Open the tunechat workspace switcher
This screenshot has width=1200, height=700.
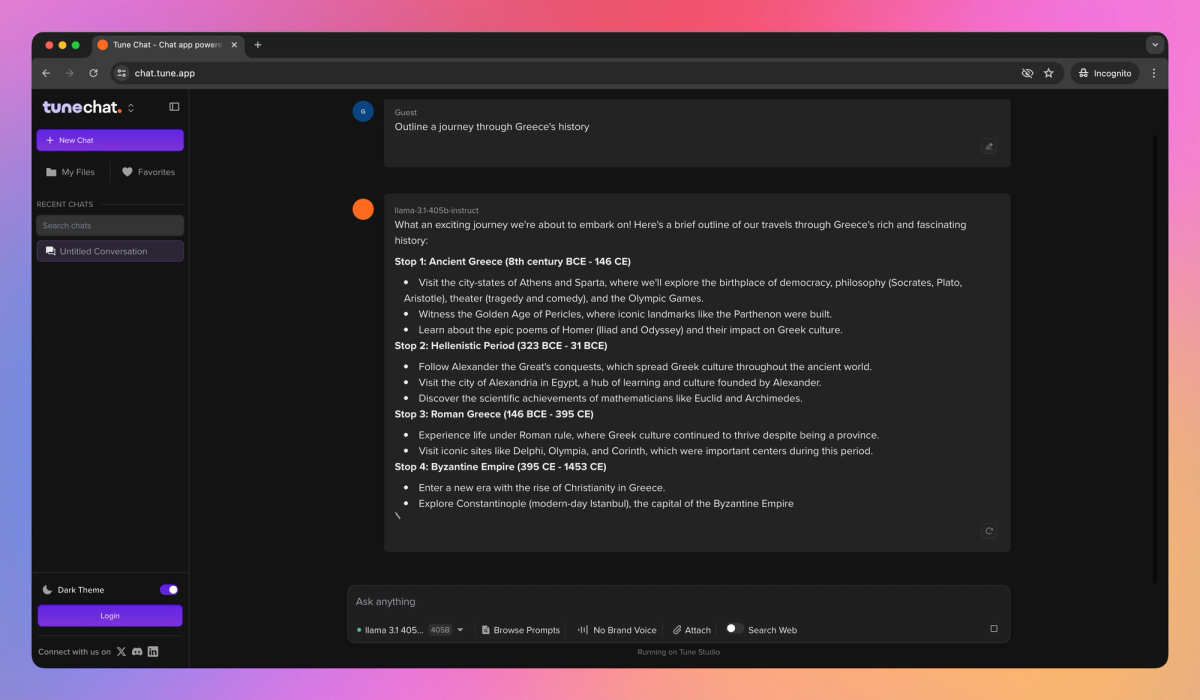point(118,107)
